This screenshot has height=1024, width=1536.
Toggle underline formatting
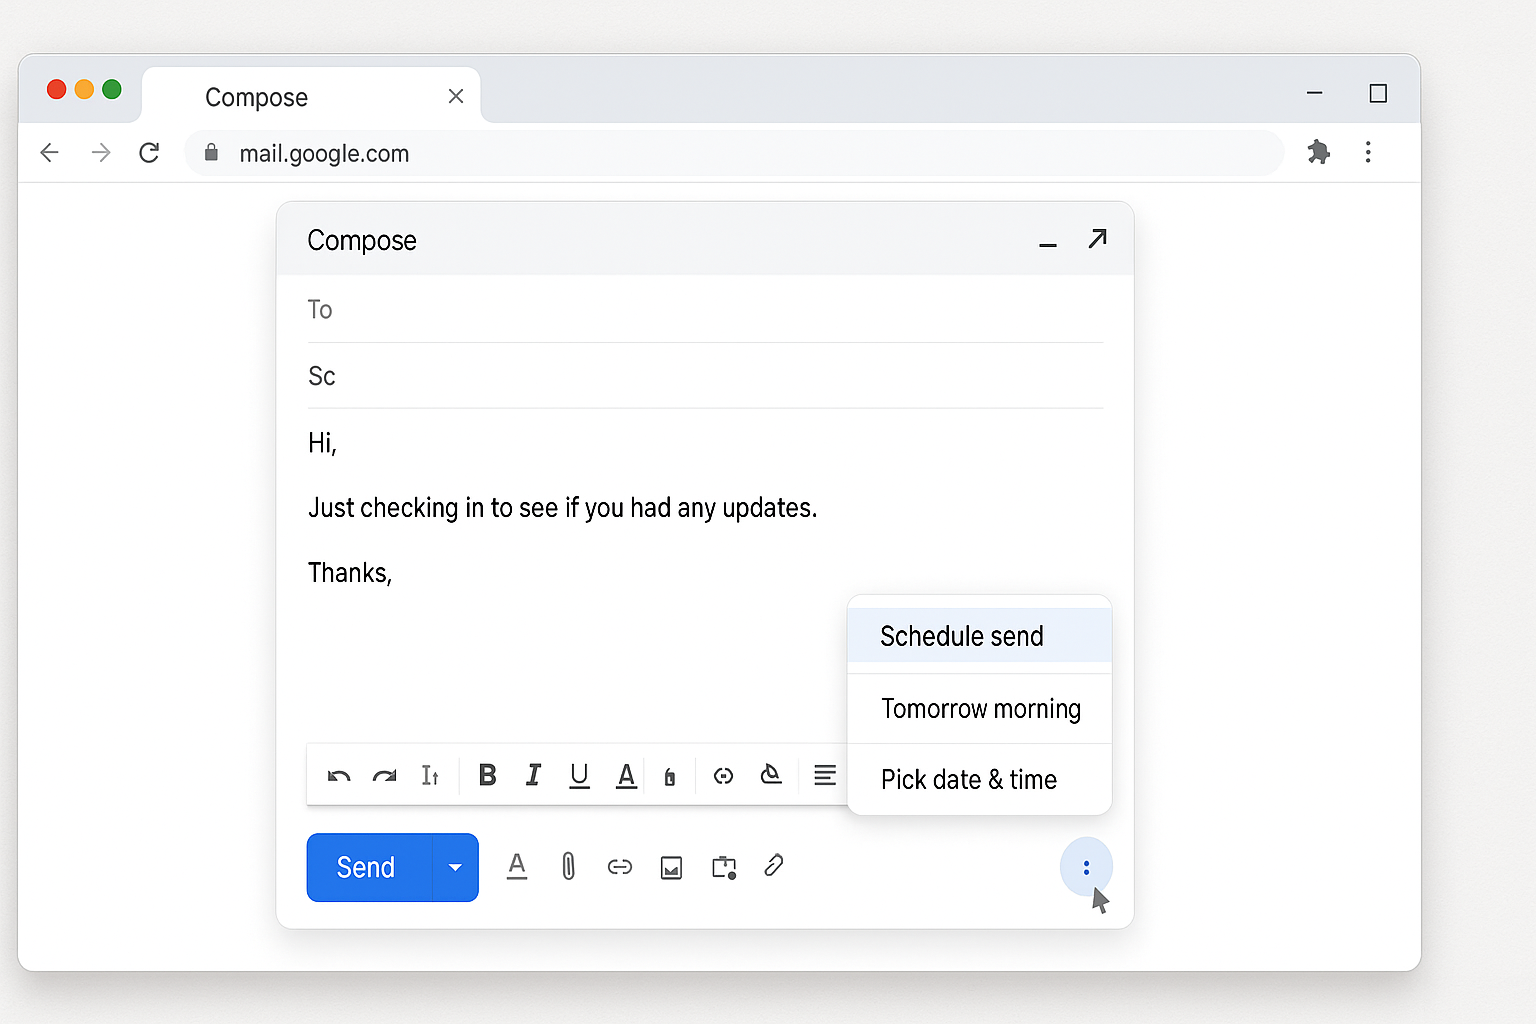click(579, 776)
